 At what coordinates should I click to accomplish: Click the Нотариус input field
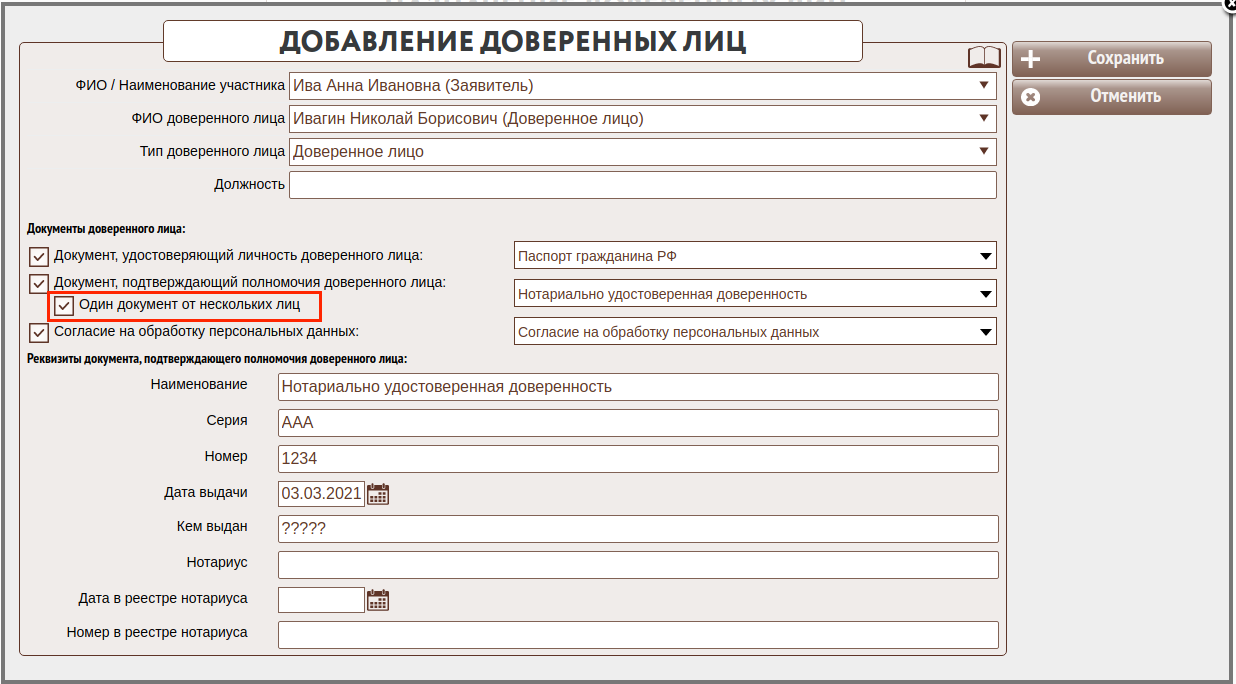tap(638, 565)
